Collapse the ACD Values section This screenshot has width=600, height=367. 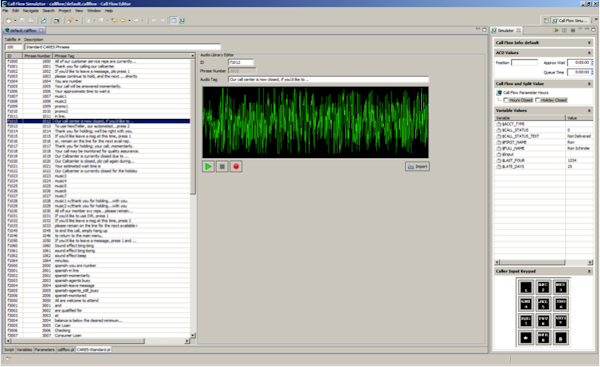point(589,53)
